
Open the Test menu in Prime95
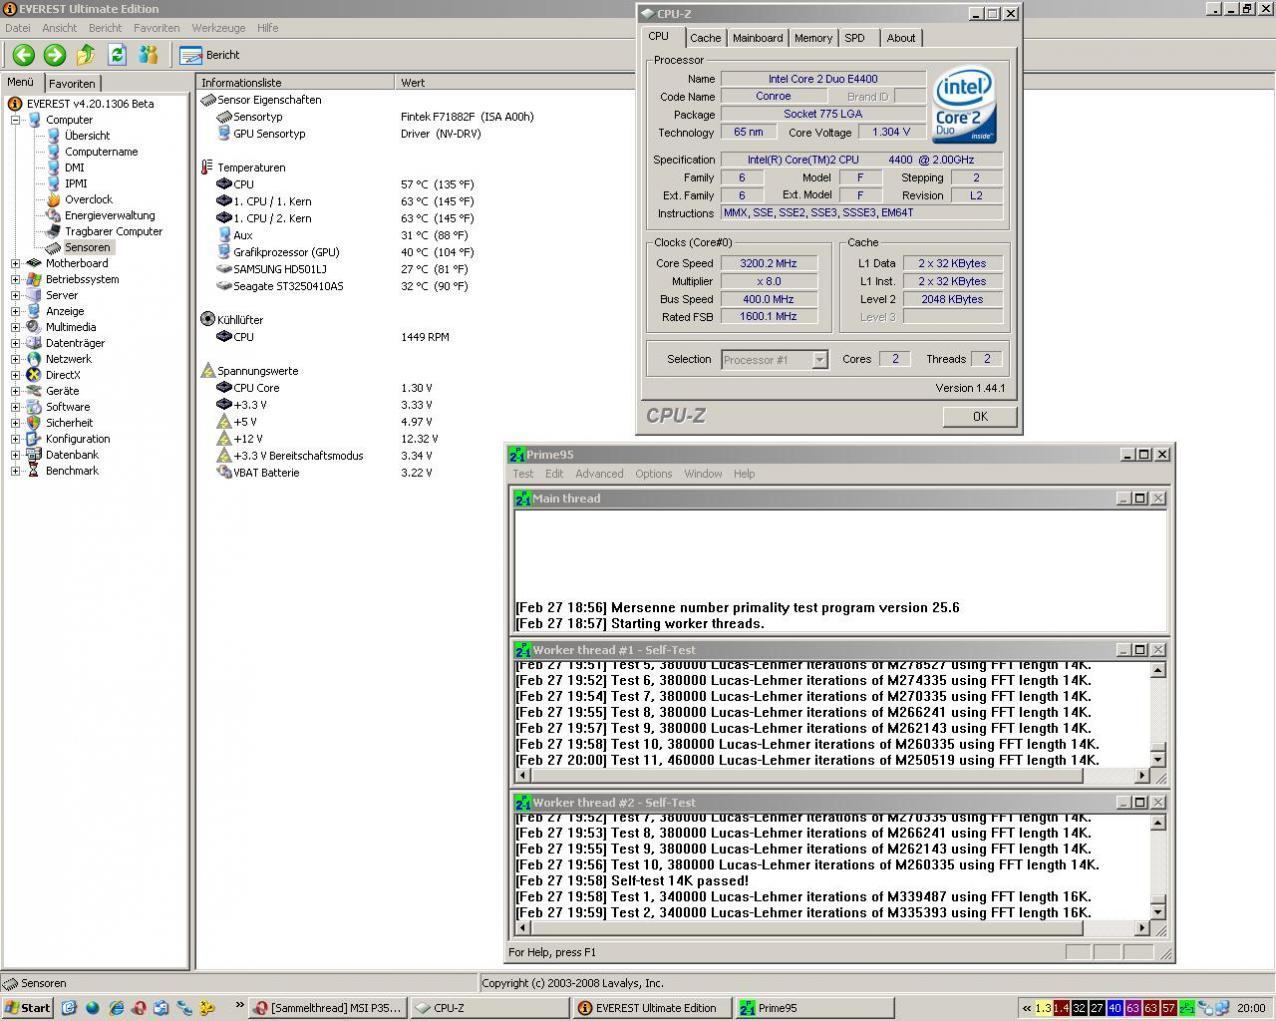pos(523,474)
